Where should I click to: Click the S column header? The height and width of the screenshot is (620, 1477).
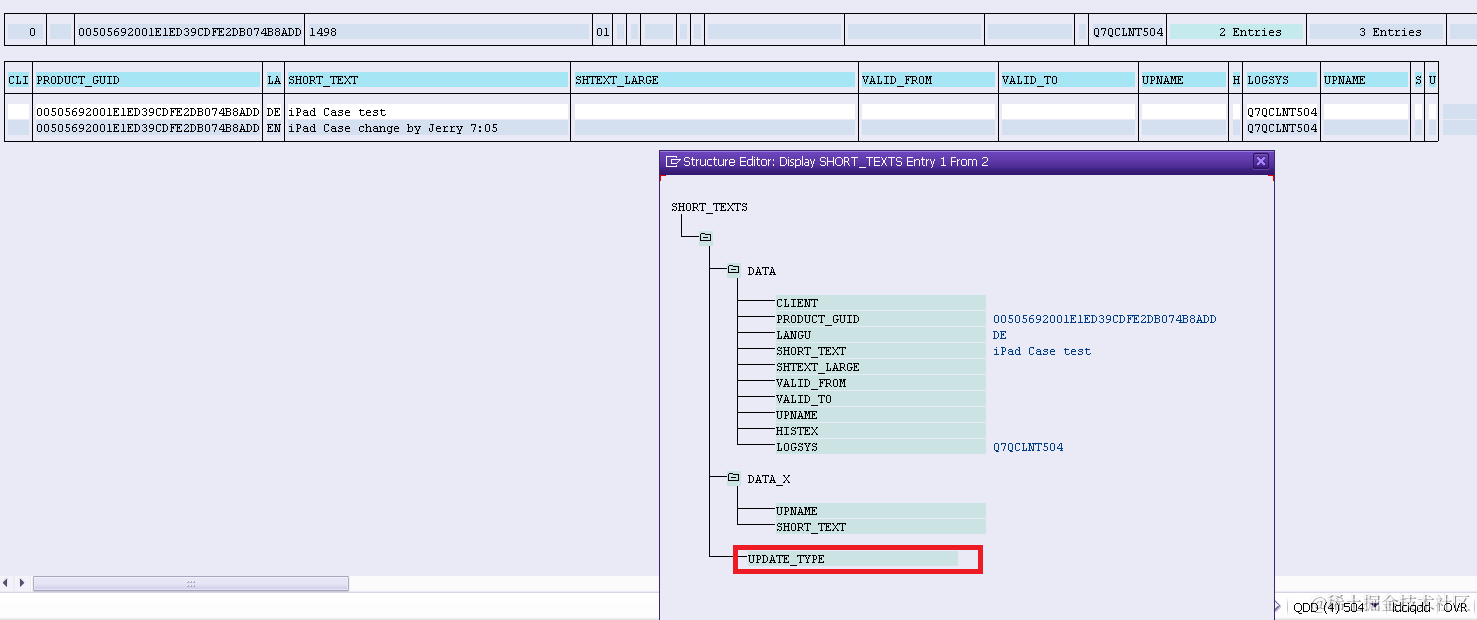tap(1418, 80)
